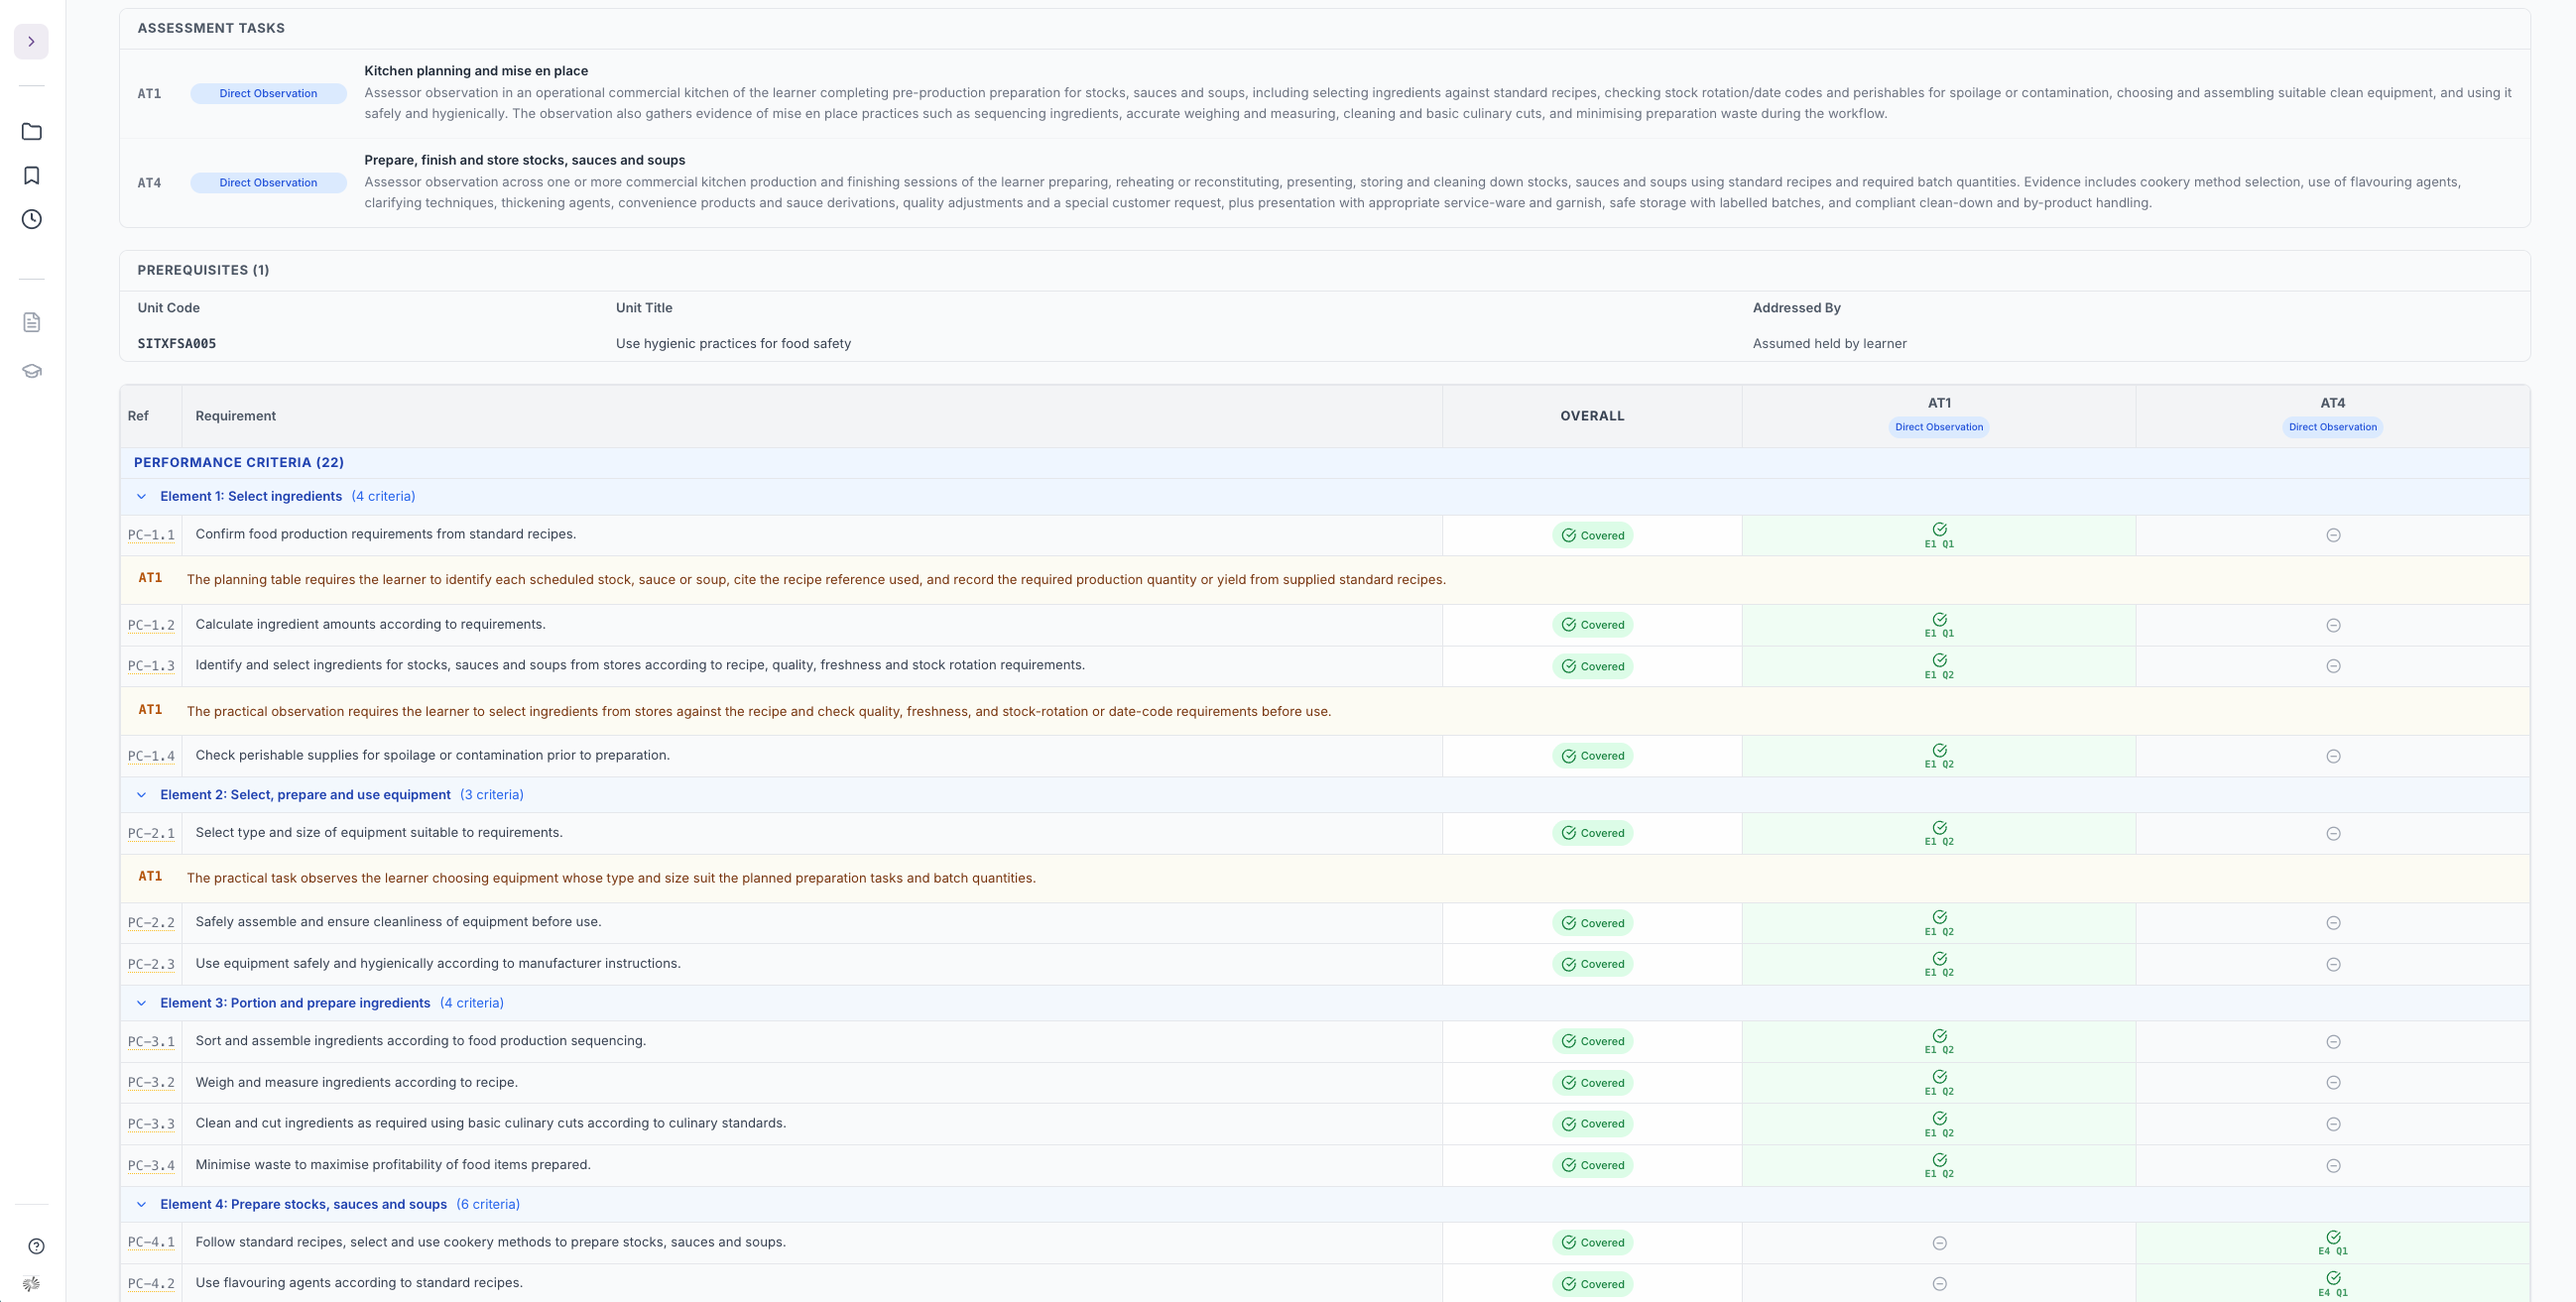This screenshot has width=2576, height=1302.
Task: Expand the sidebar with the chevron button
Action: (x=31, y=42)
